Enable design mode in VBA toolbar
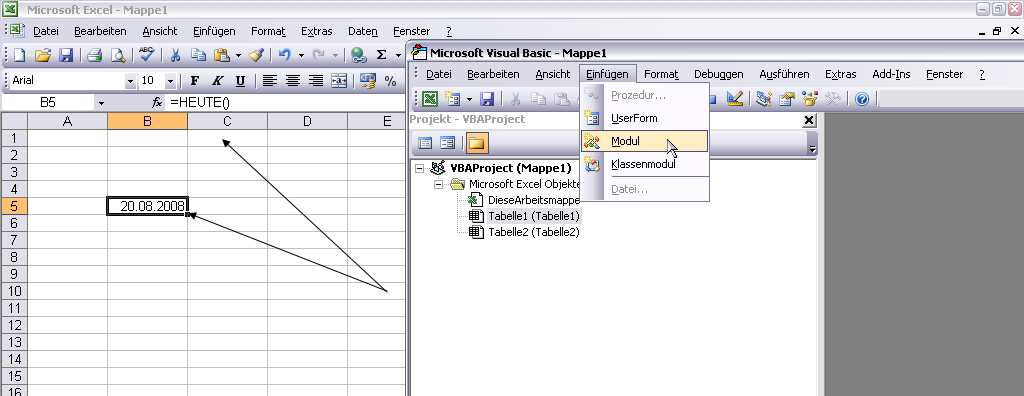Screen dimensions: 1024x396 pos(735,99)
